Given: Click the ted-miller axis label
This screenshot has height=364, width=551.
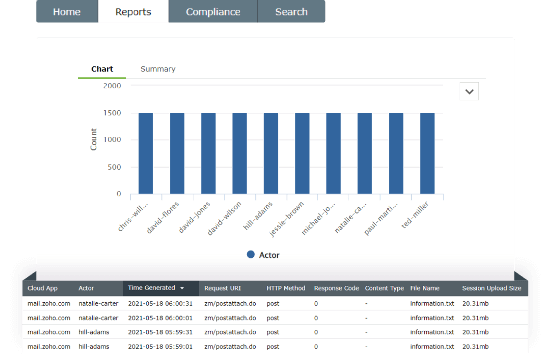Looking at the screenshot, I should coord(415,215).
